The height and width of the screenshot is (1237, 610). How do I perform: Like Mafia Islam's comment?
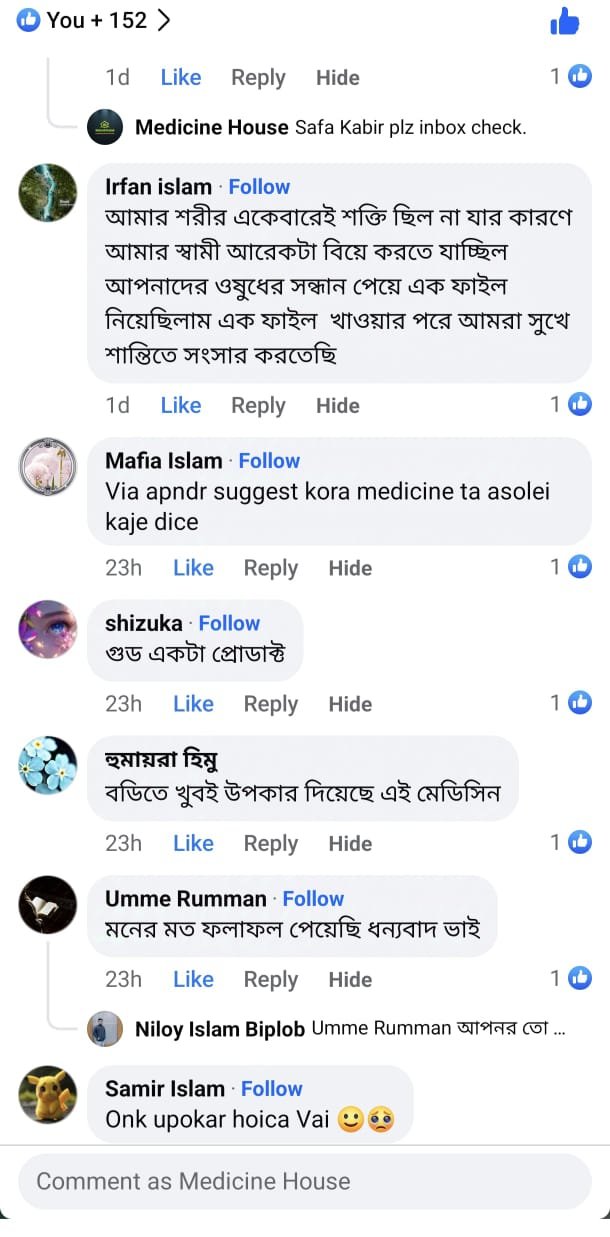click(x=193, y=568)
